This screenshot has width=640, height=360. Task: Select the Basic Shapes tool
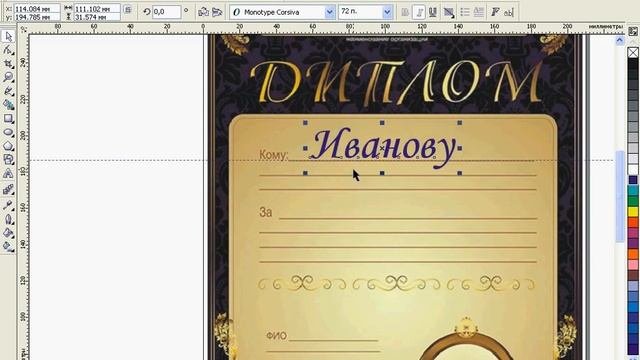point(8,160)
